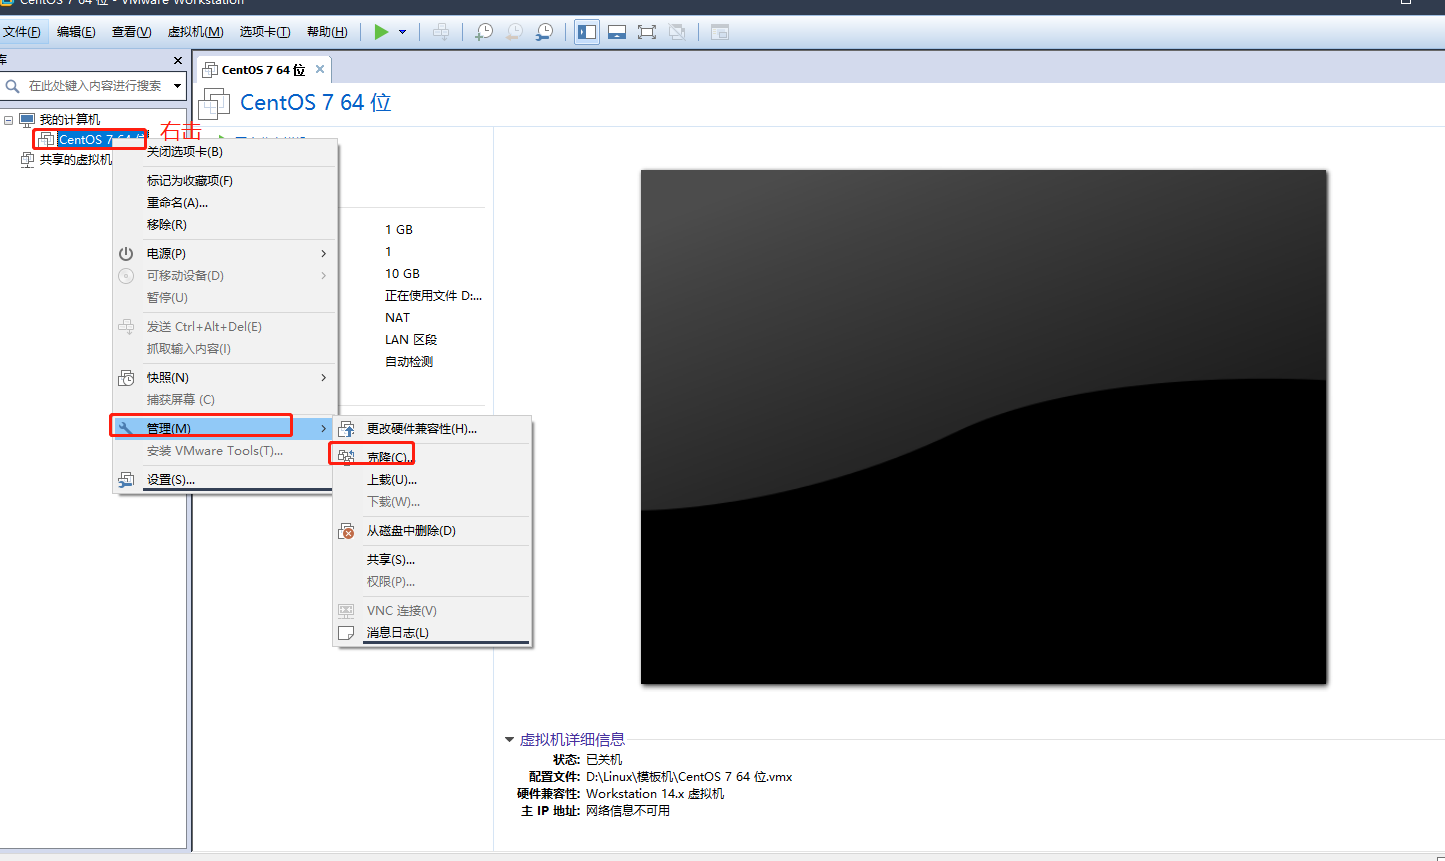Screen dimensions: 1445x861
Task: Click the 1 GB memory value
Action: coord(399,230)
